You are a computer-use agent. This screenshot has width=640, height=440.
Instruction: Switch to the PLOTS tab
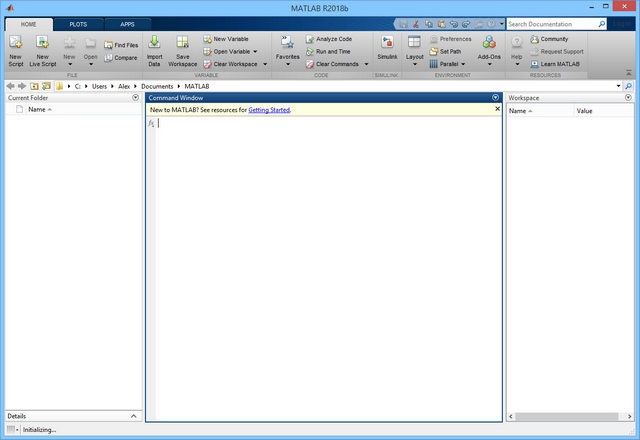(78, 23)
